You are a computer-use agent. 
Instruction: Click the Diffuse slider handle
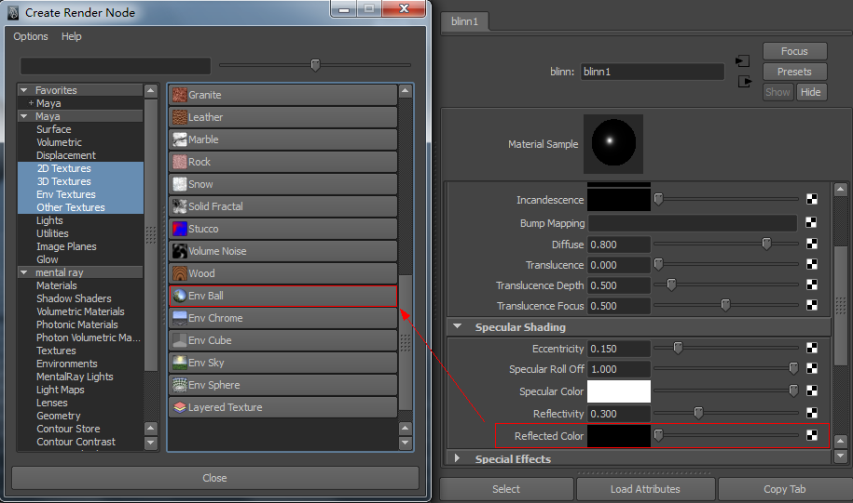pos(767,244)
